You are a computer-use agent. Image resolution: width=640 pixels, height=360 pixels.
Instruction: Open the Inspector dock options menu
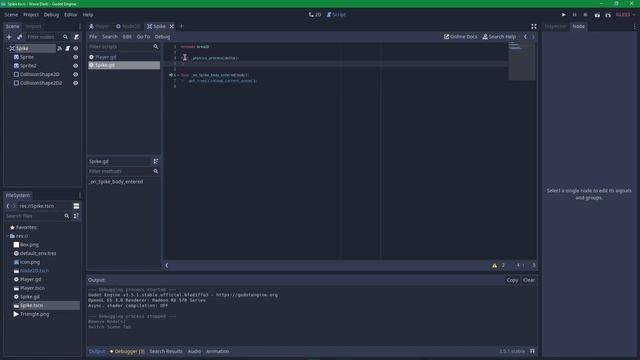point(634,26)
